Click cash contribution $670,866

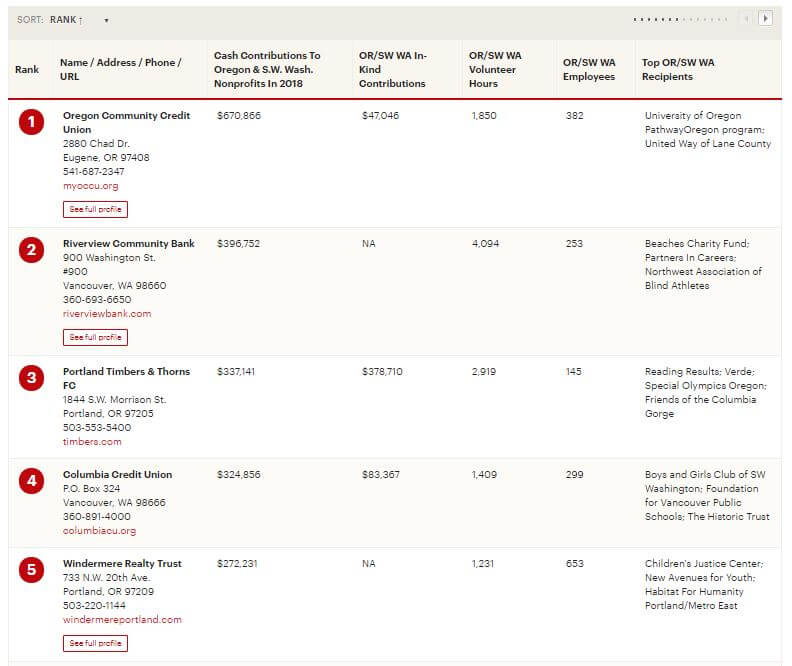[x=239, y=116]
